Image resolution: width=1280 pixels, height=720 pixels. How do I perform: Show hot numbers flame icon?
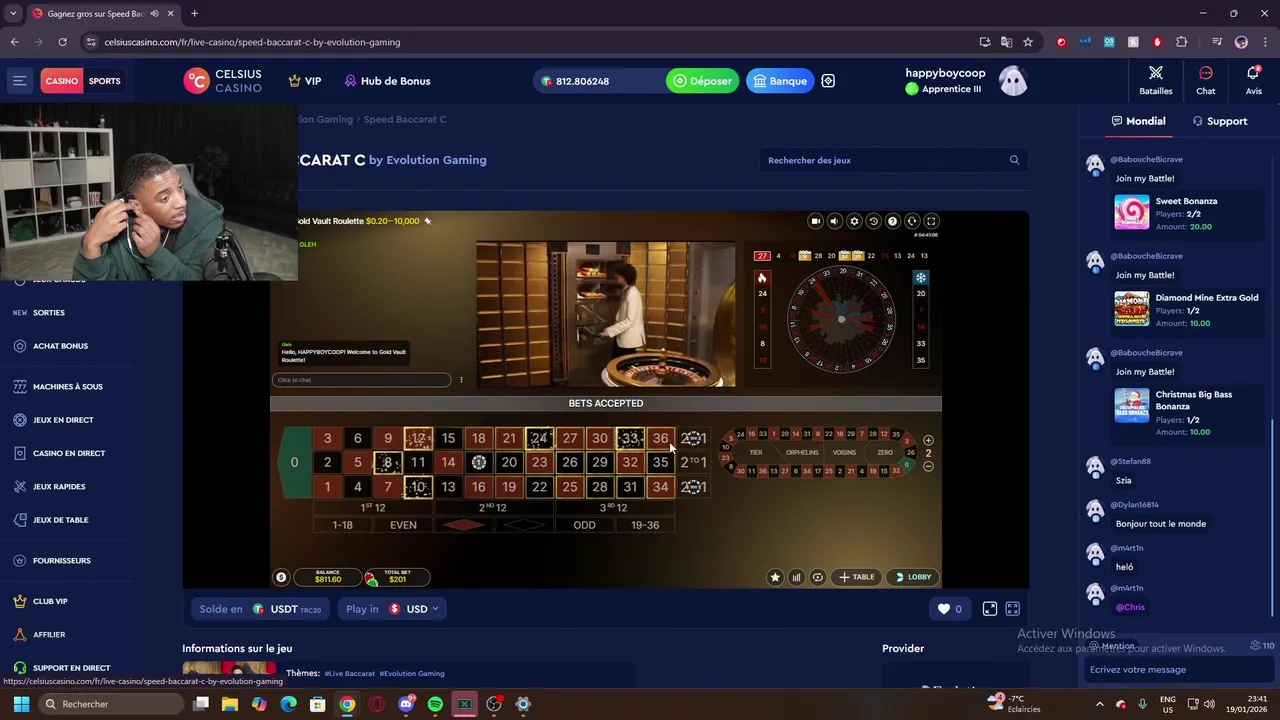(x=762, y=278)
